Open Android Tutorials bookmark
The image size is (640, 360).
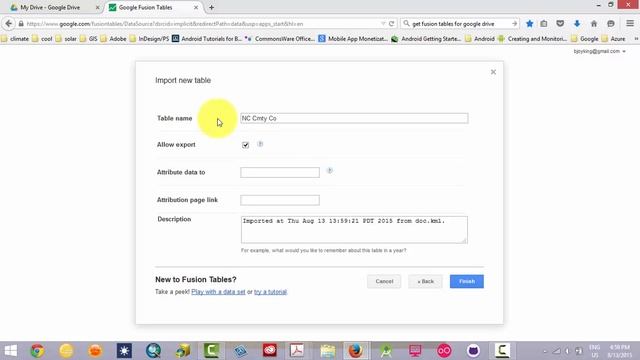click(207, 39)
